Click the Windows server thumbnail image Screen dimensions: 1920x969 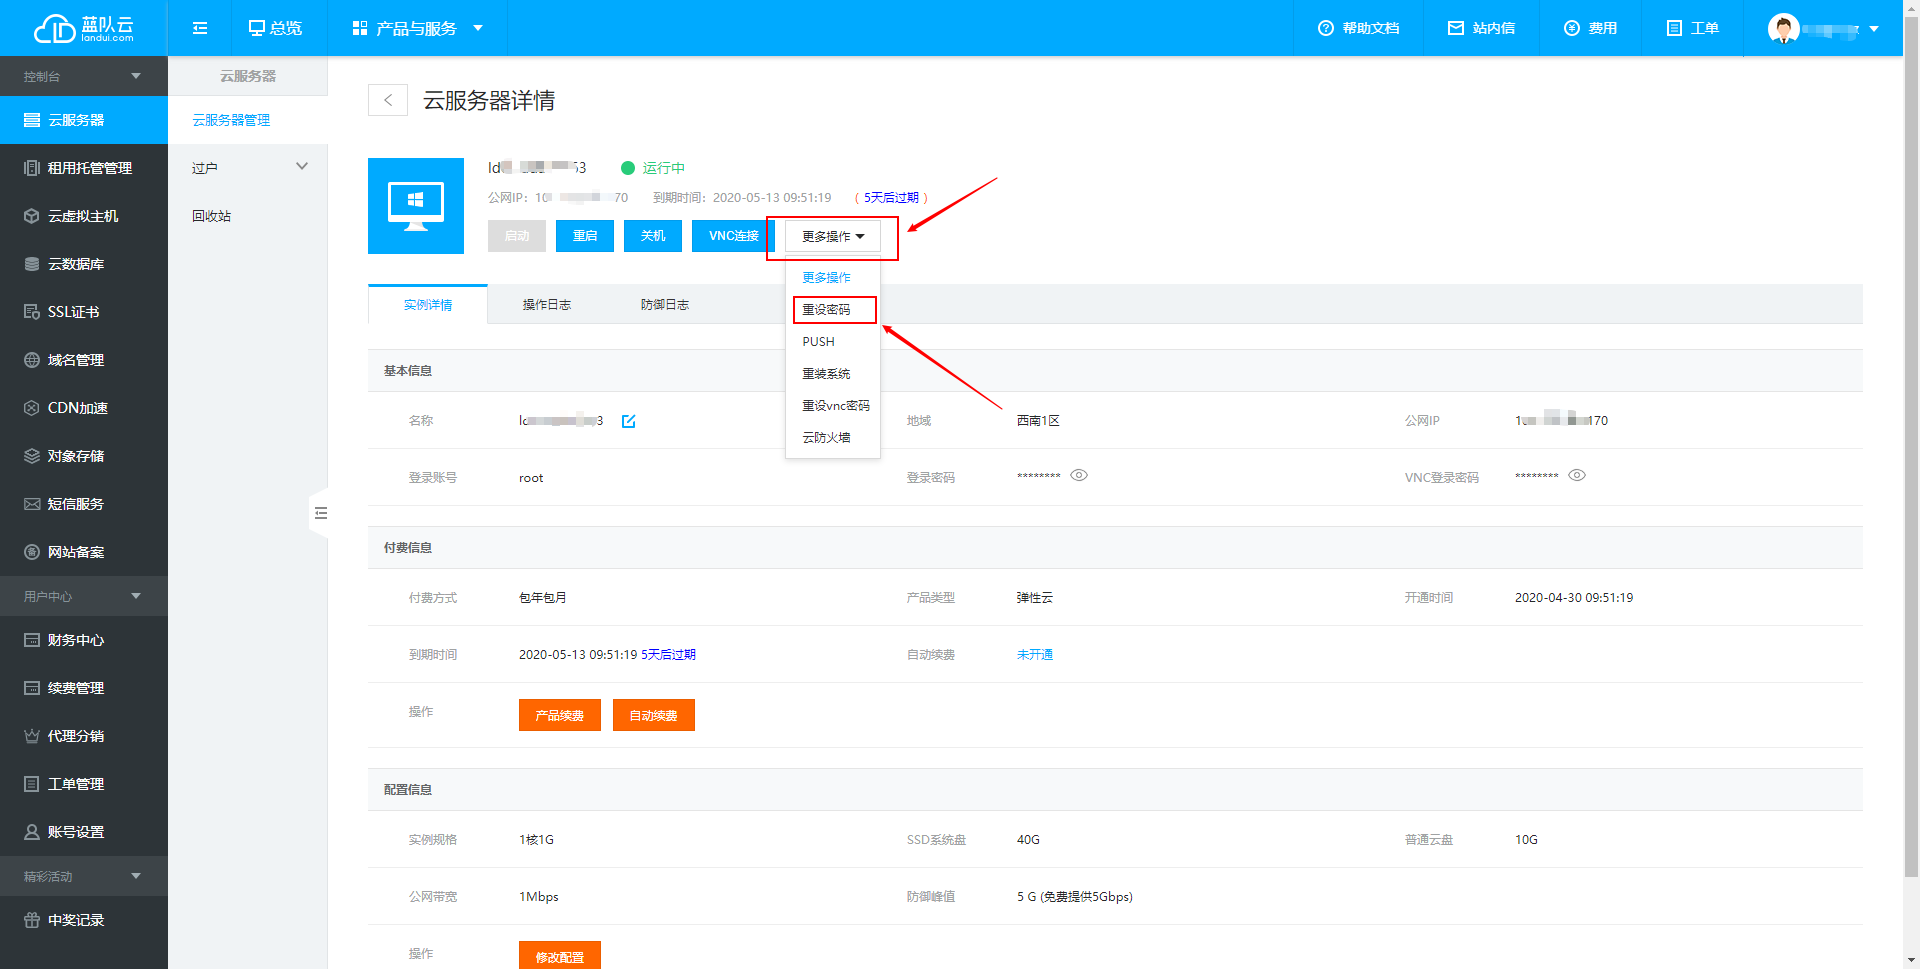416,206
